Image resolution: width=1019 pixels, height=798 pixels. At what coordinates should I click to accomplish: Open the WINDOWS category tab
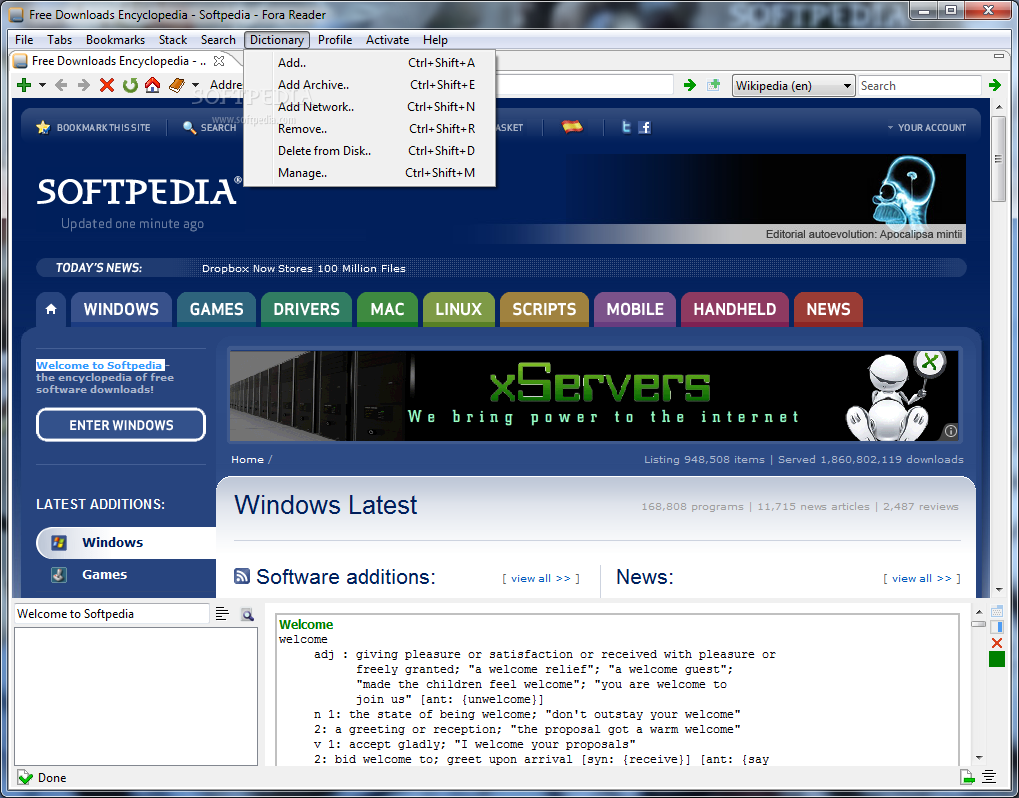[x=121, y=309]
